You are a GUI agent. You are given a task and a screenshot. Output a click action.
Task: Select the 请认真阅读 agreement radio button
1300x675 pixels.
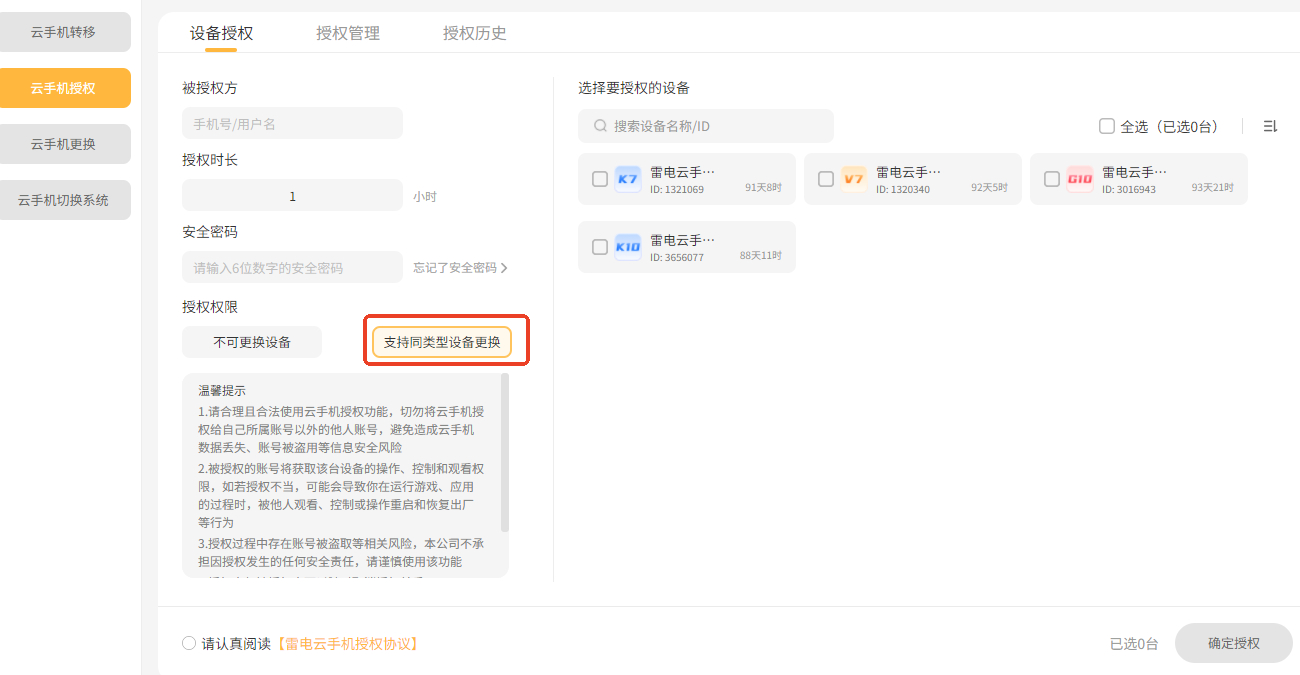coord(189,643)
